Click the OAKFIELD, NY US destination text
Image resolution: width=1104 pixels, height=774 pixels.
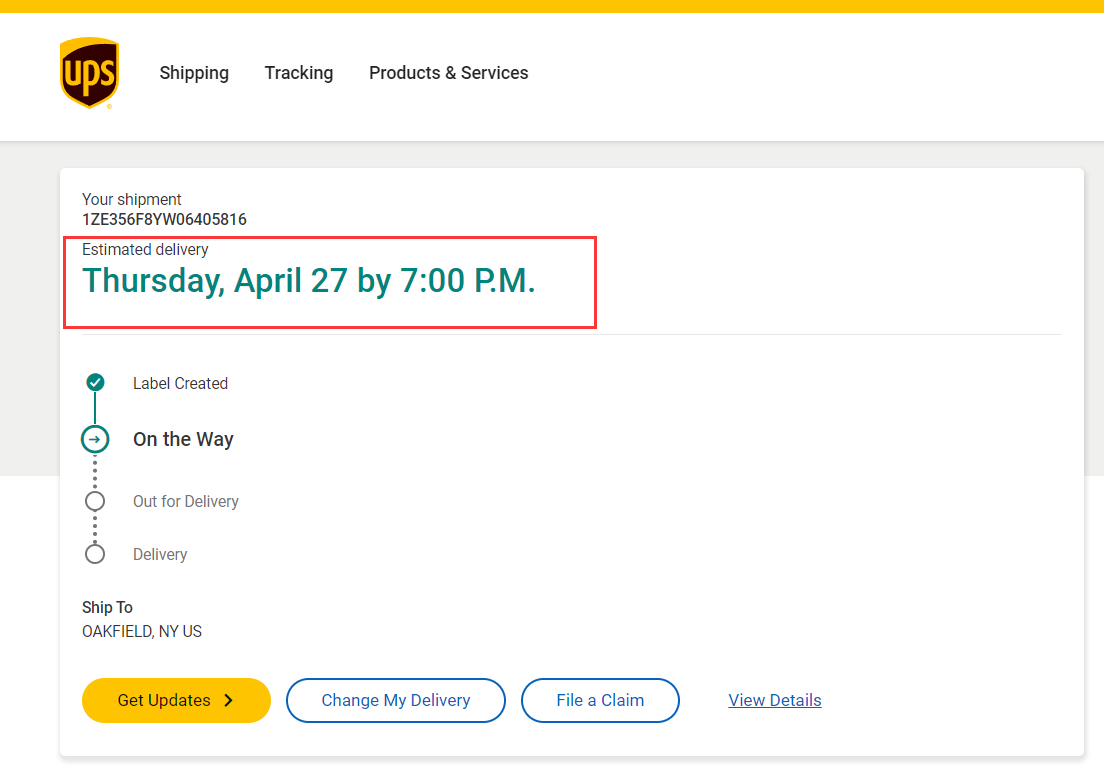[x=142, y=631]
